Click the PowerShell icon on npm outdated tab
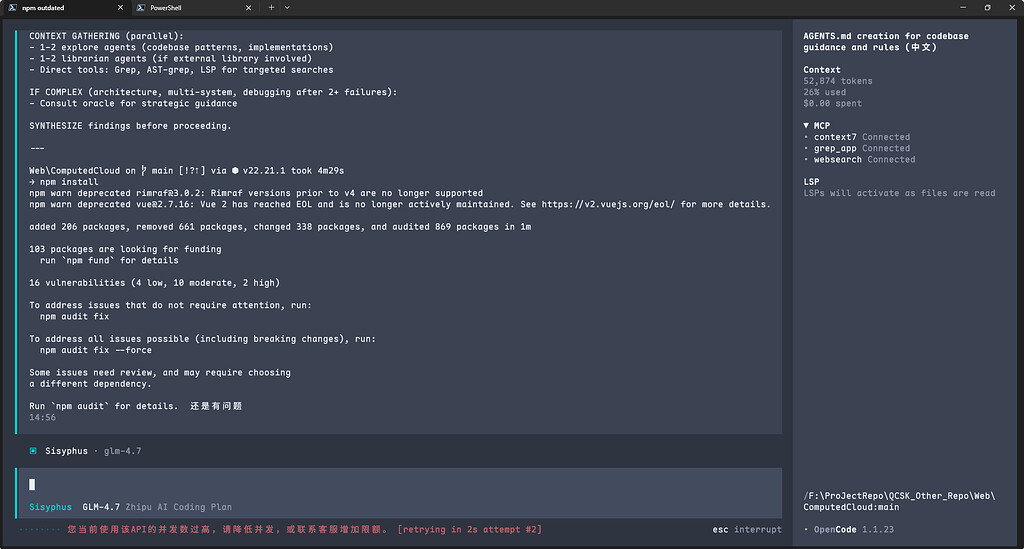The image size is (1024, 549). pyautogui.click(x=12, y=8)
